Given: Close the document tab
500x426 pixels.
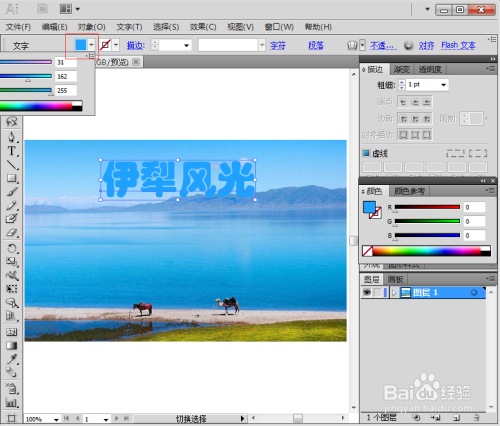Looking at the screenshot, I should [136, 62].
